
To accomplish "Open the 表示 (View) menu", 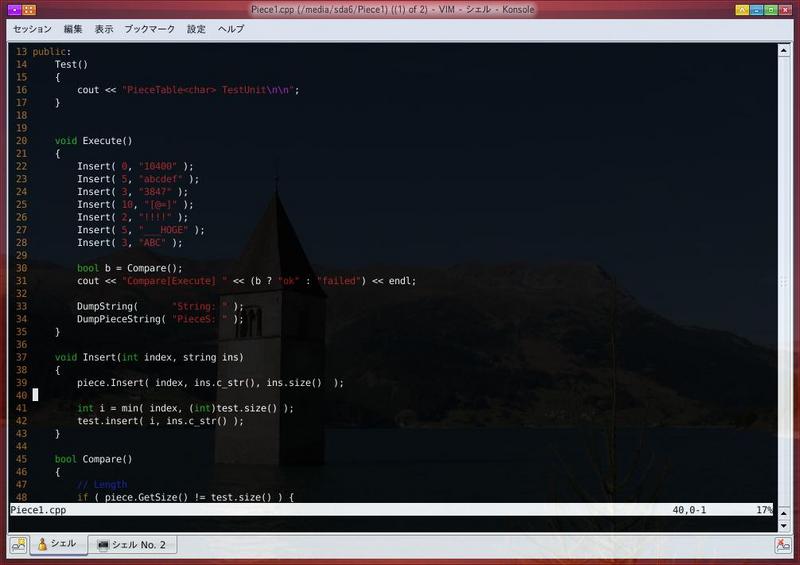I will tap(104, 29).
